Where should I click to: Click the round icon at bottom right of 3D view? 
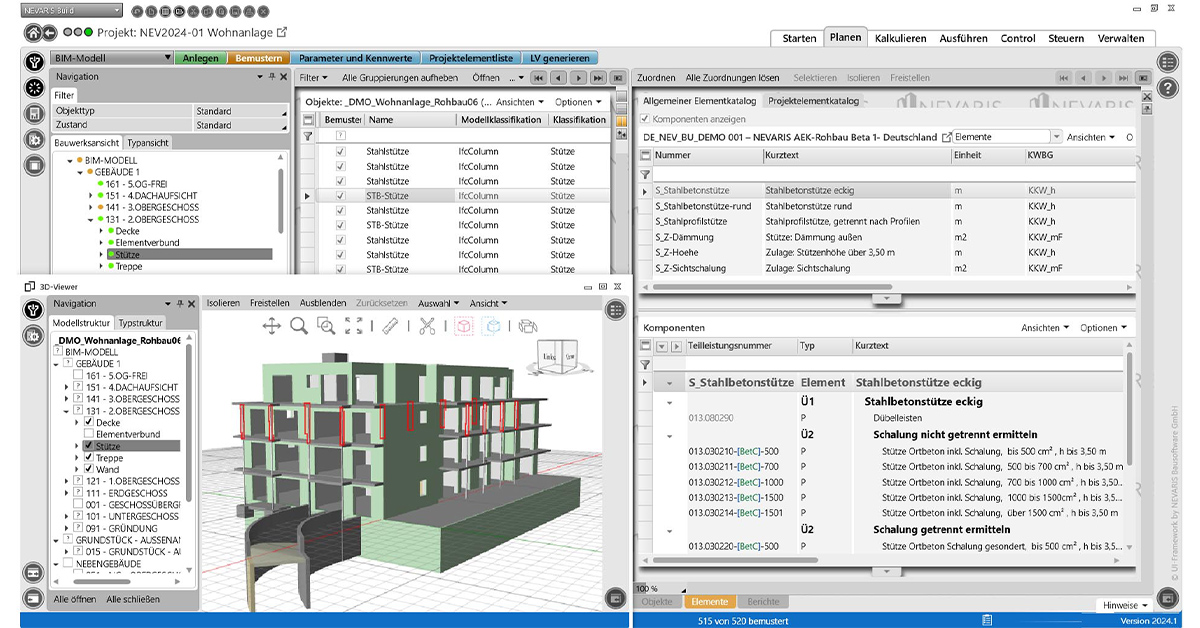(x=615, y=599)
